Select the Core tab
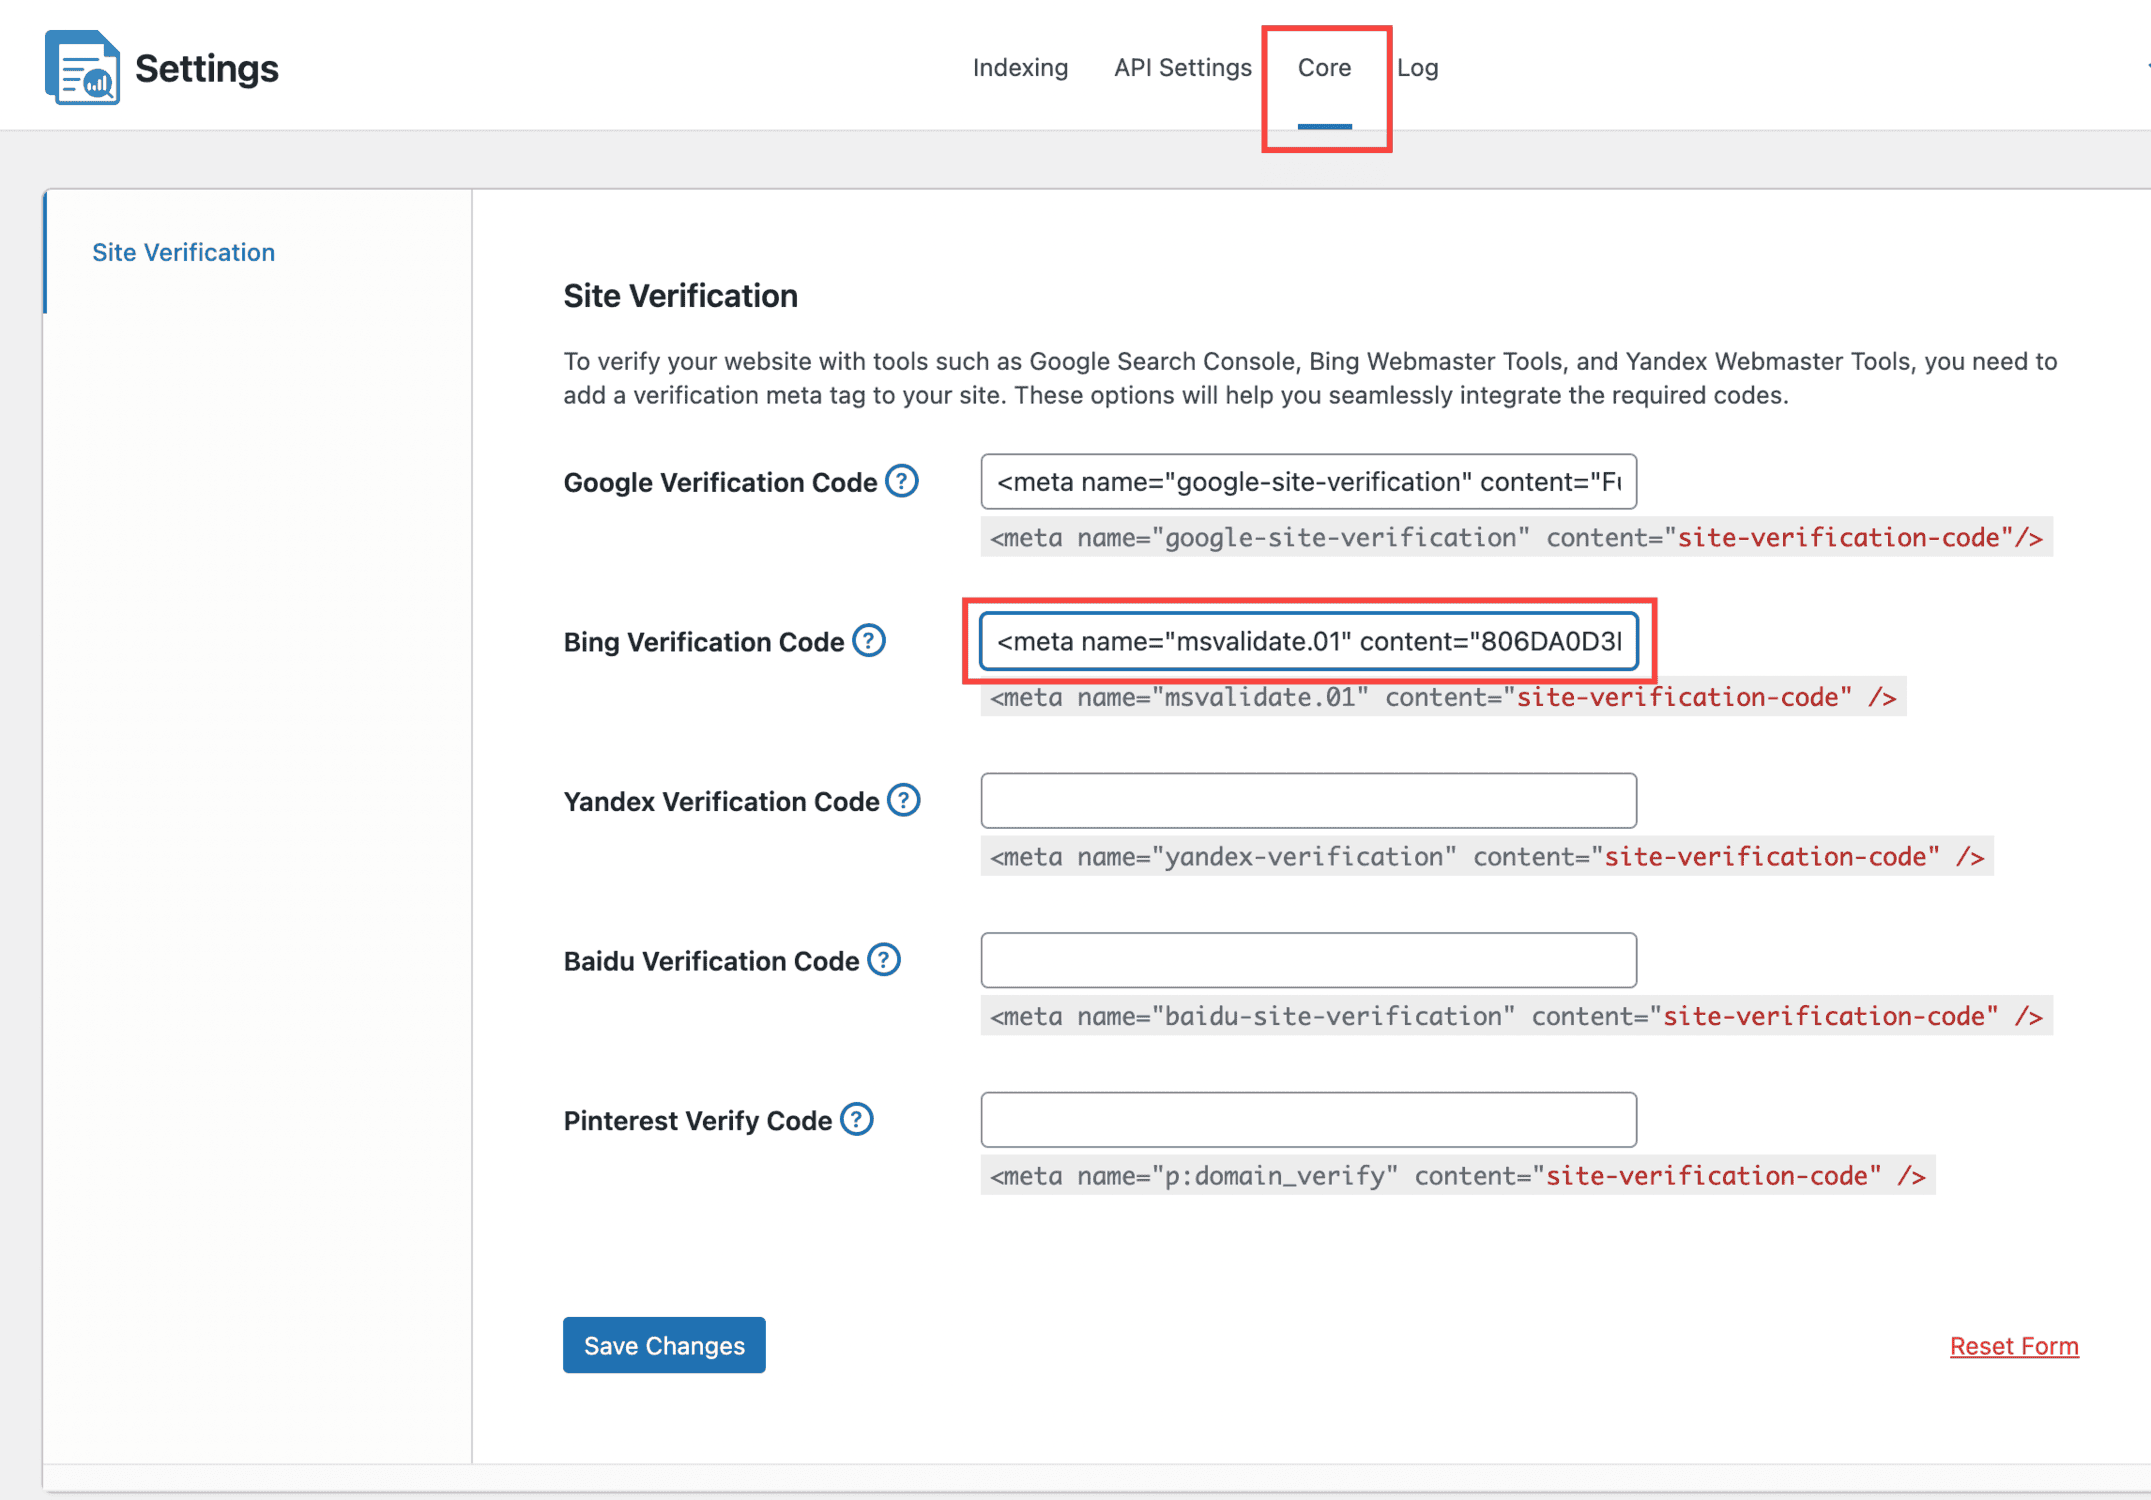The image size is (2151, 1500). 1324,67
